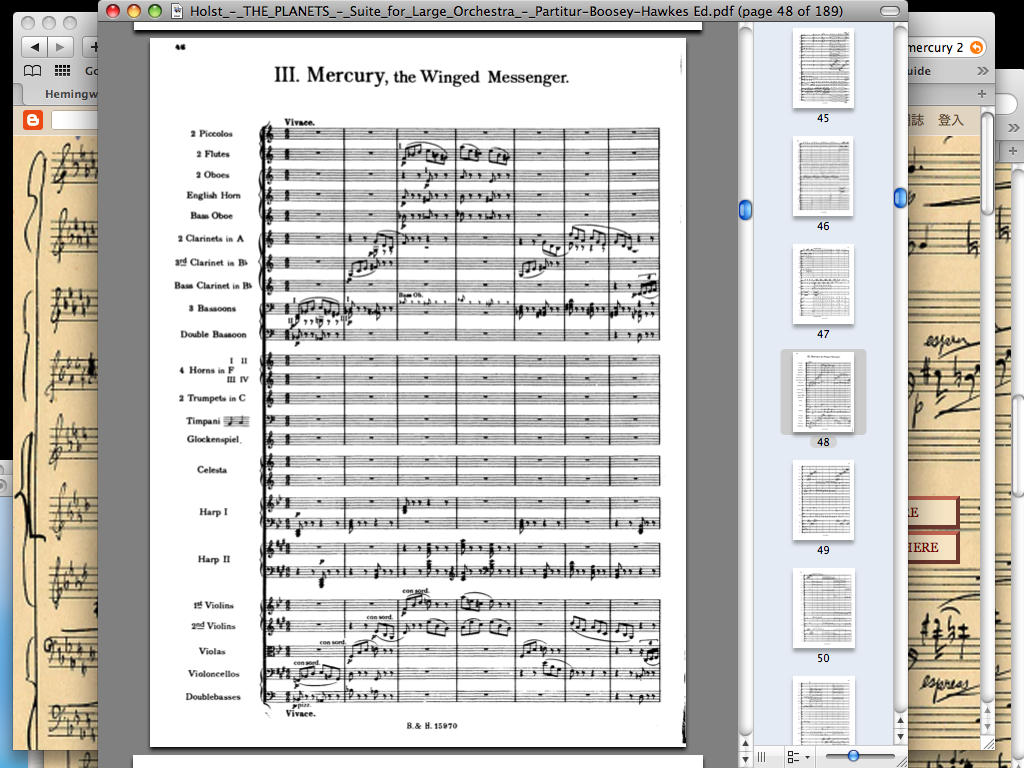Adjust the thumbnail size slider

click(x=853, y=756)
